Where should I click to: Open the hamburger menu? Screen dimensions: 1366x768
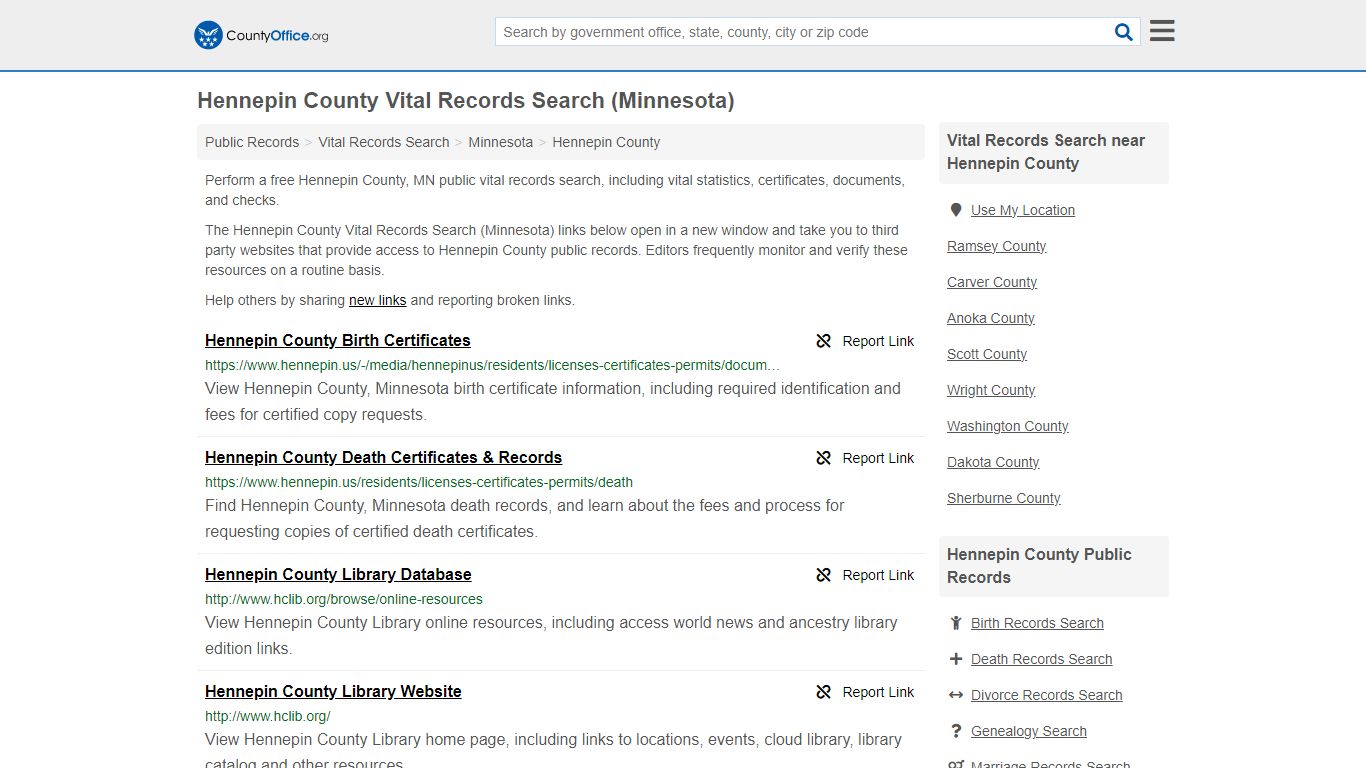[1162, 31]
